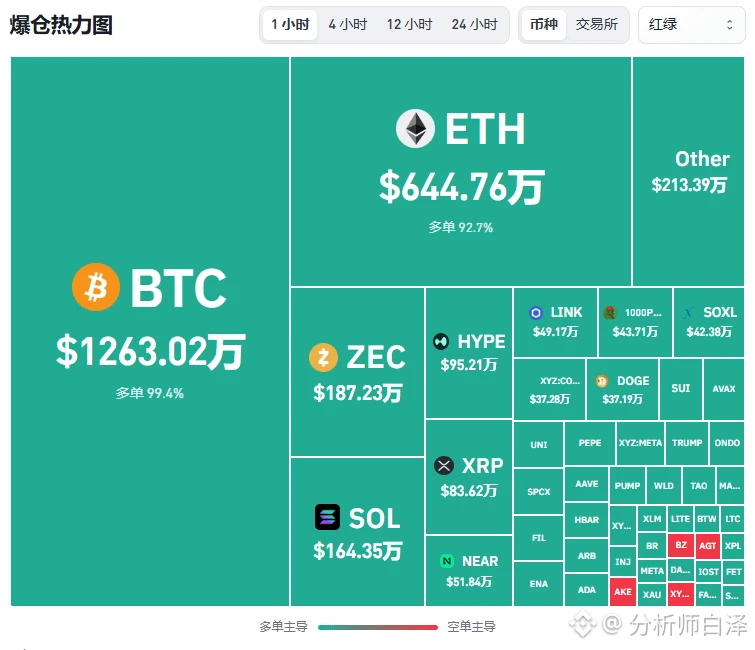Open the 红绿 color scheme dropdown
This screenshot has height=650, width=755.
691,25
